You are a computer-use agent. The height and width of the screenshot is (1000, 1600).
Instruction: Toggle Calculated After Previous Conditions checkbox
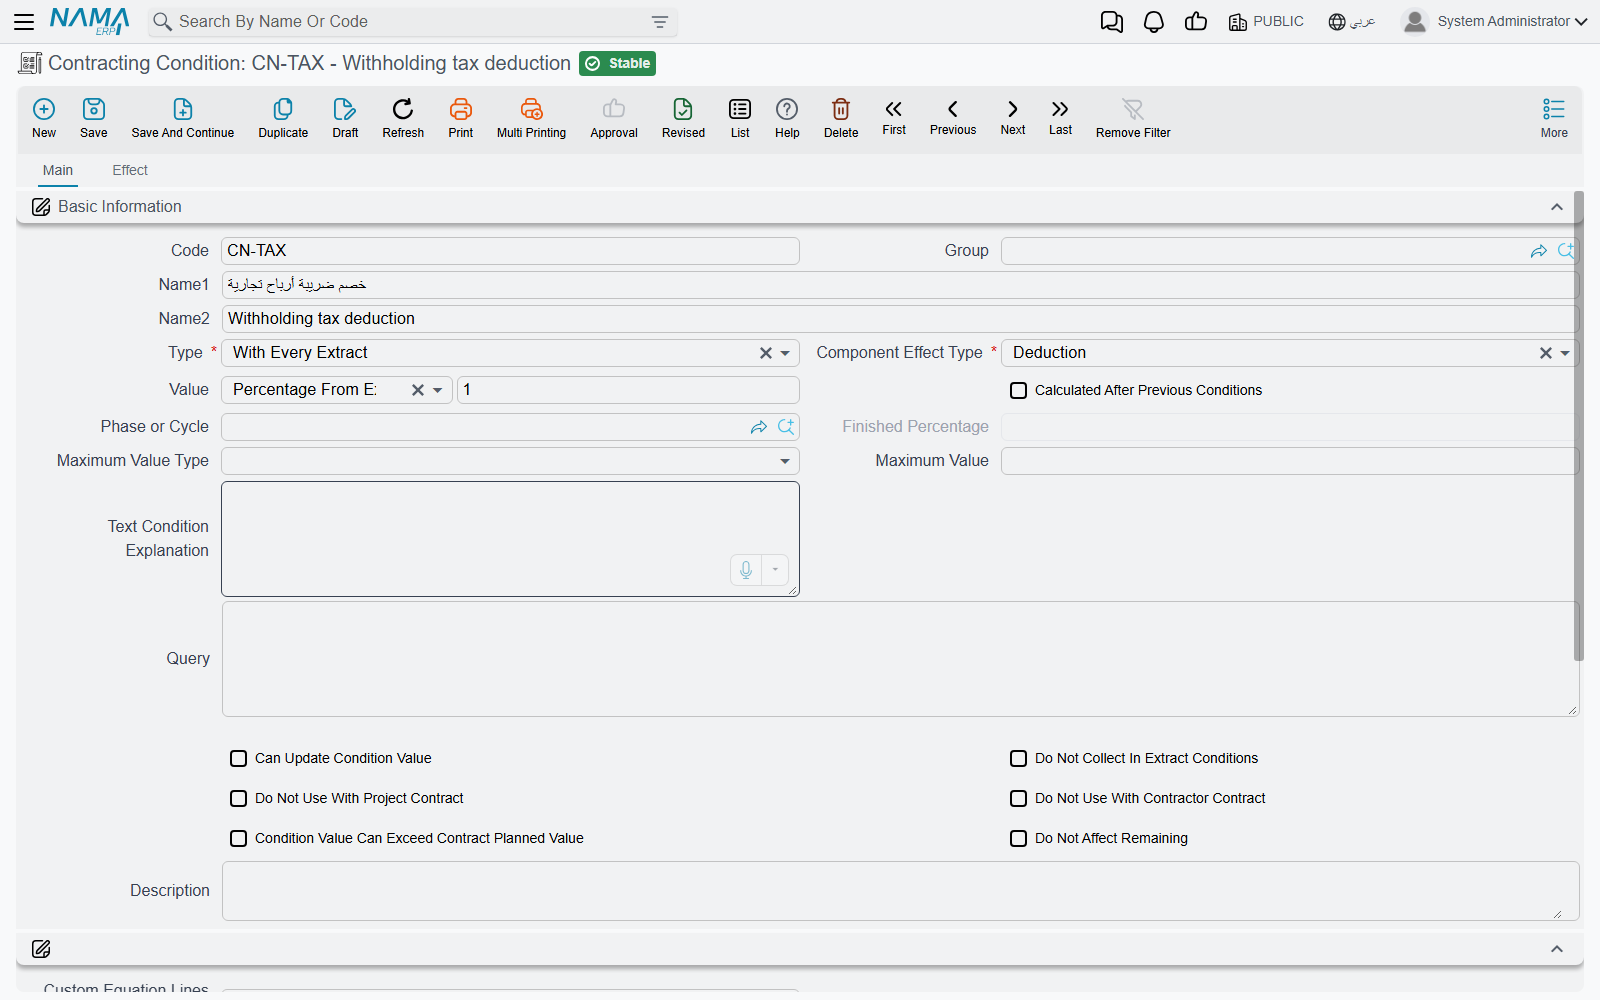tap(1018, 390)
